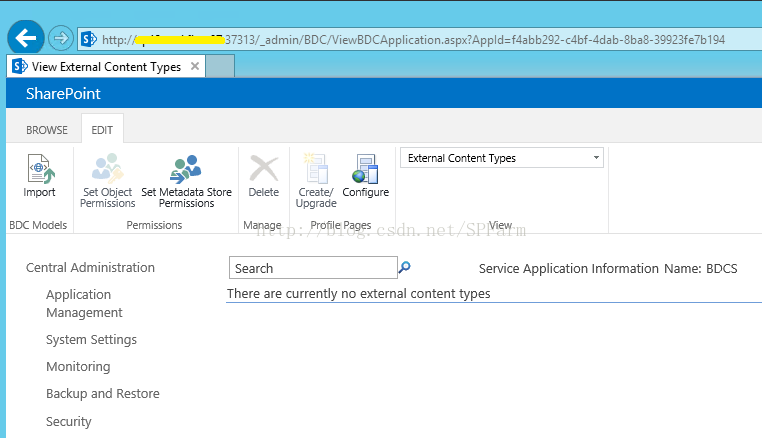Click 'There are currently no external content types'
The height and width of the screenshot is (438, 762).
click(x=359, y=294)
